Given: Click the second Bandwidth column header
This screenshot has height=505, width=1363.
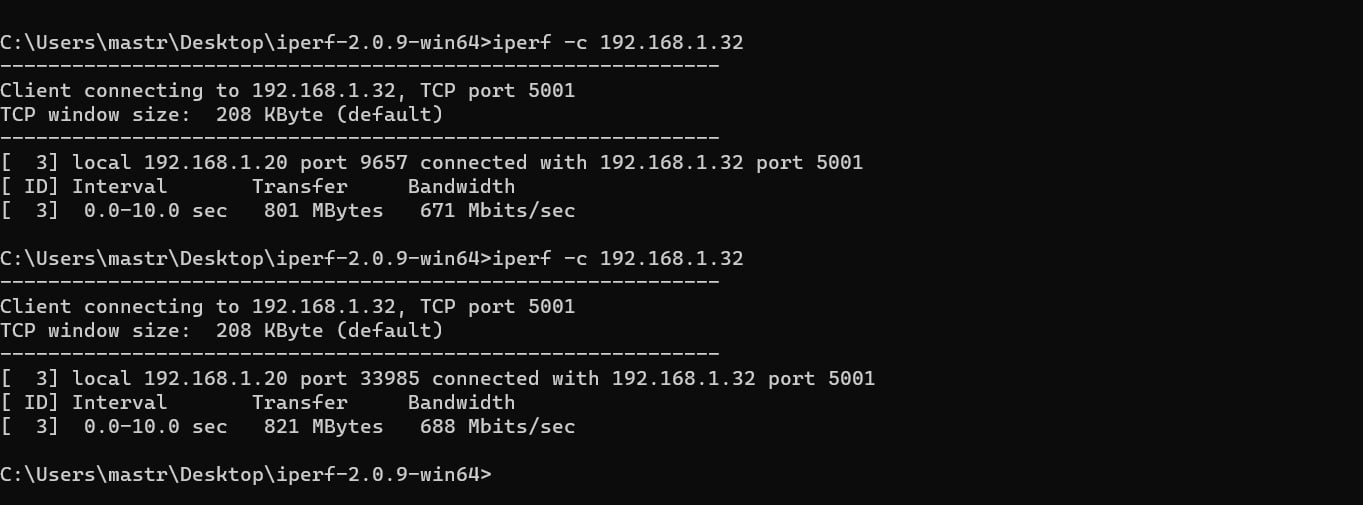Looking at the screenshot, I should click(461, 402).
